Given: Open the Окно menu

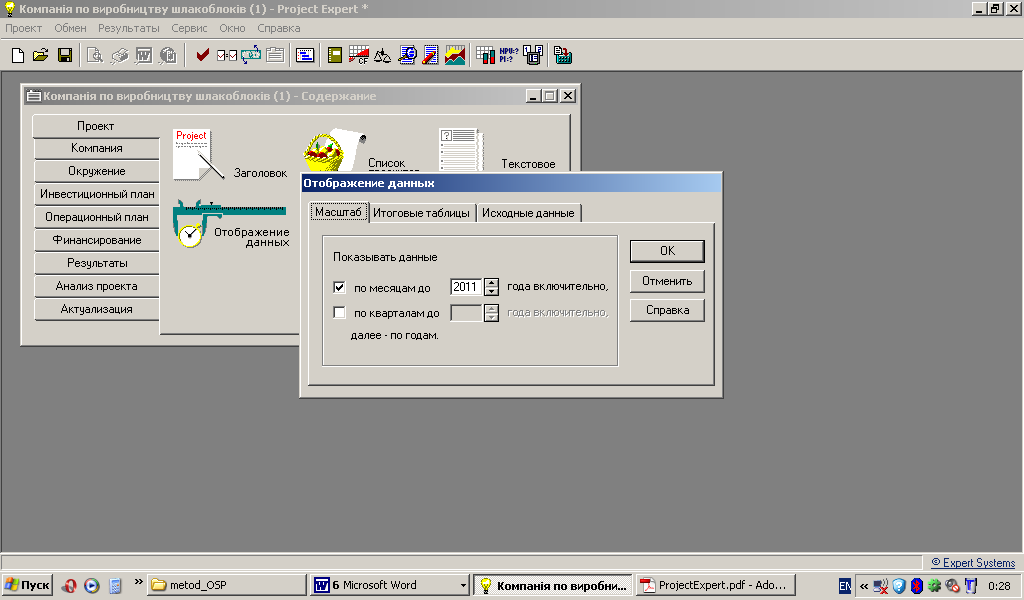Looking at the screenshot, I should [232, 28].
